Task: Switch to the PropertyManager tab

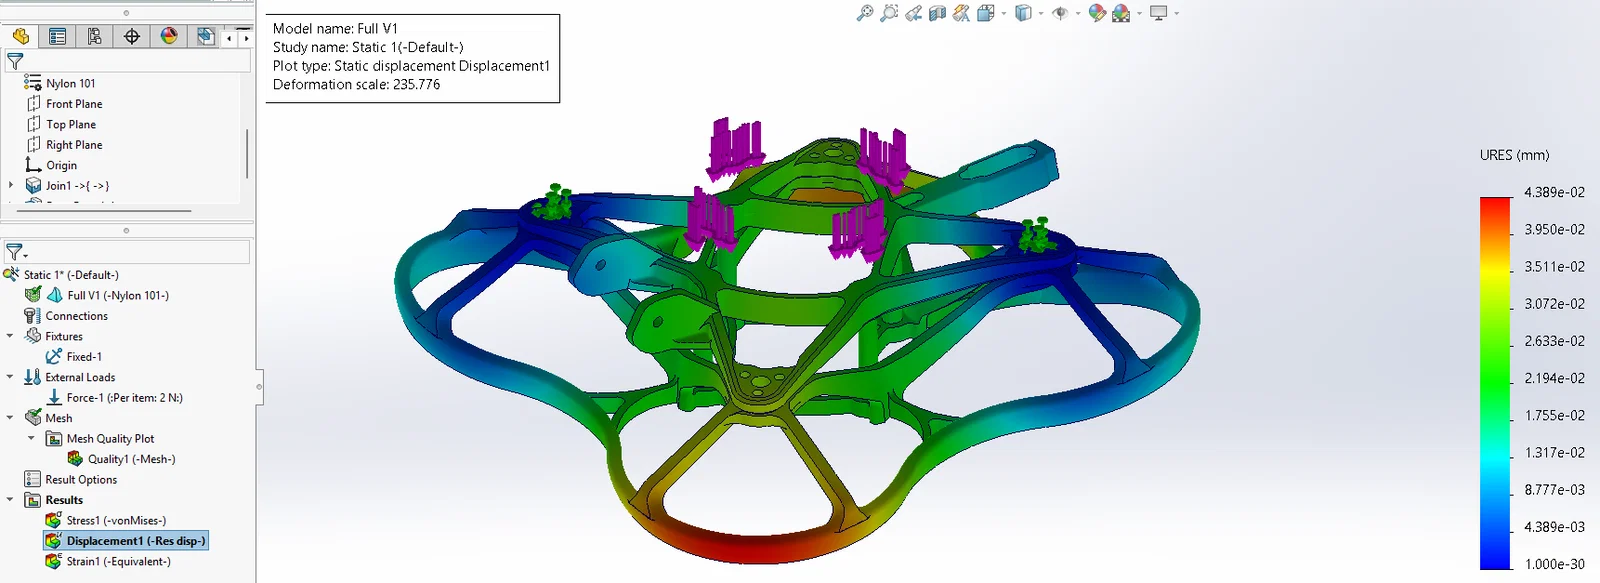Action: (58, 36)
